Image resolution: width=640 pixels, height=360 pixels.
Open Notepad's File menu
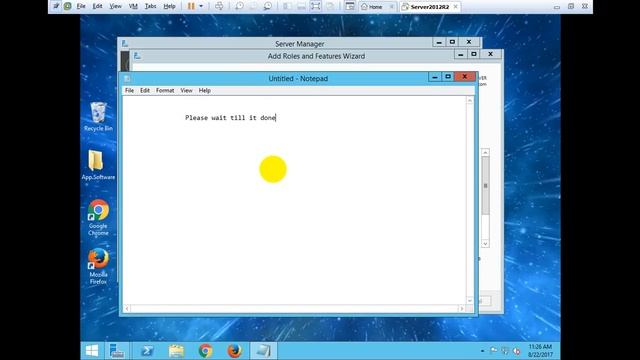click(129, 90)
